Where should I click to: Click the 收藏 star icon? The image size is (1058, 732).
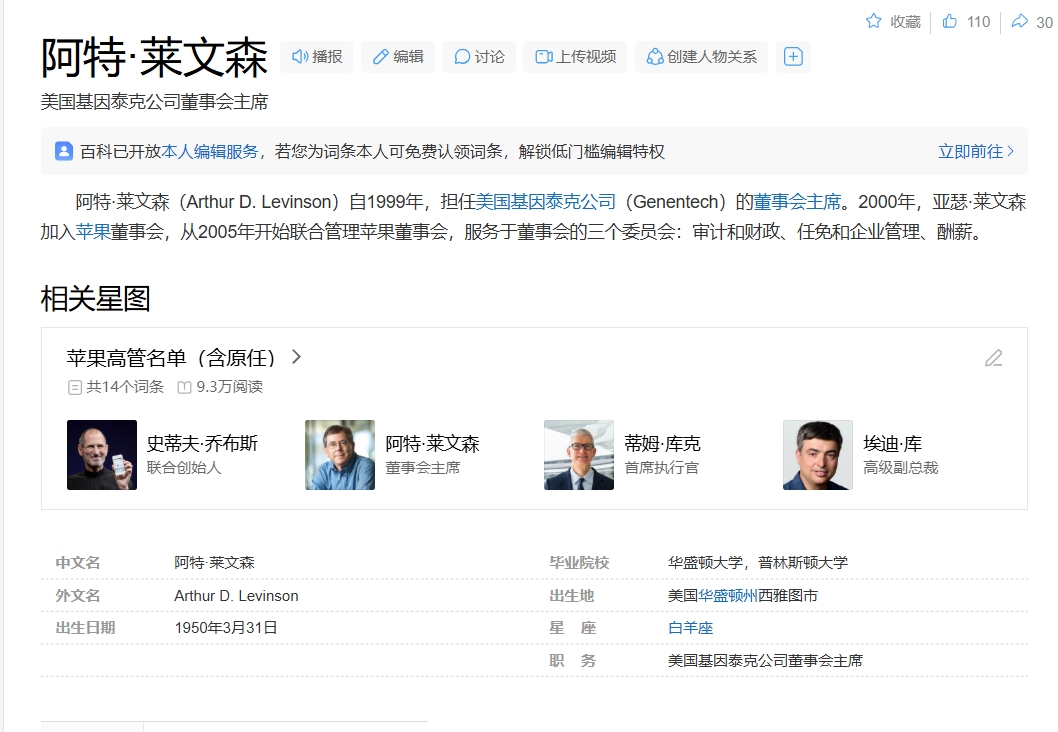coord(873,21)
